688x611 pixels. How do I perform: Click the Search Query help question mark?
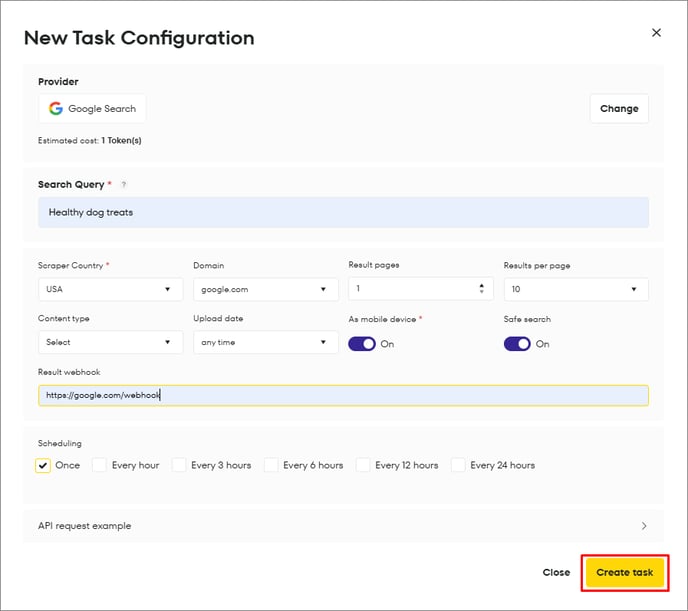coord(124,185)
